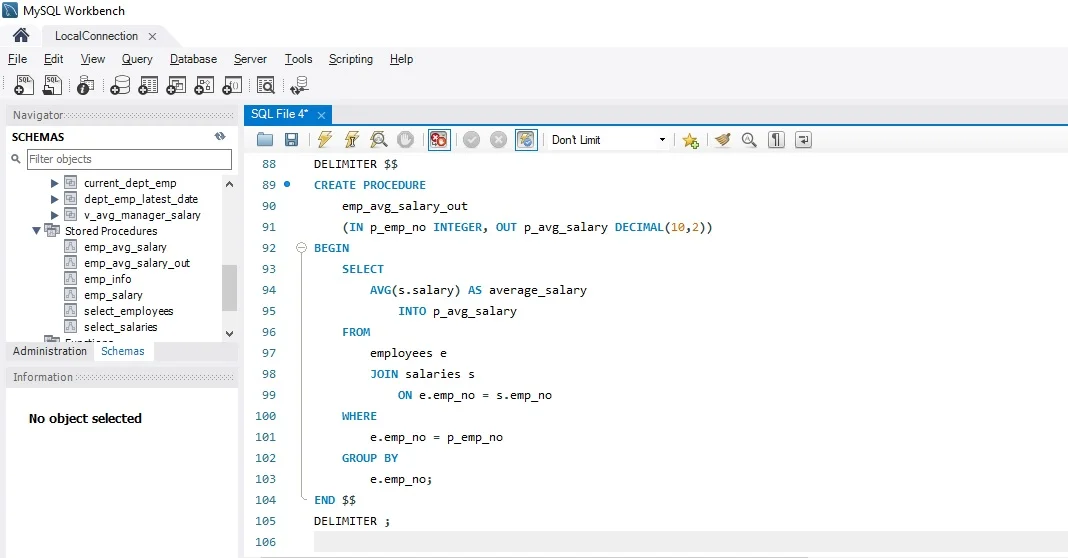Open the Don't Limit rows dropdown
The width and height of the screenshot is (1068, 558).
608,140
